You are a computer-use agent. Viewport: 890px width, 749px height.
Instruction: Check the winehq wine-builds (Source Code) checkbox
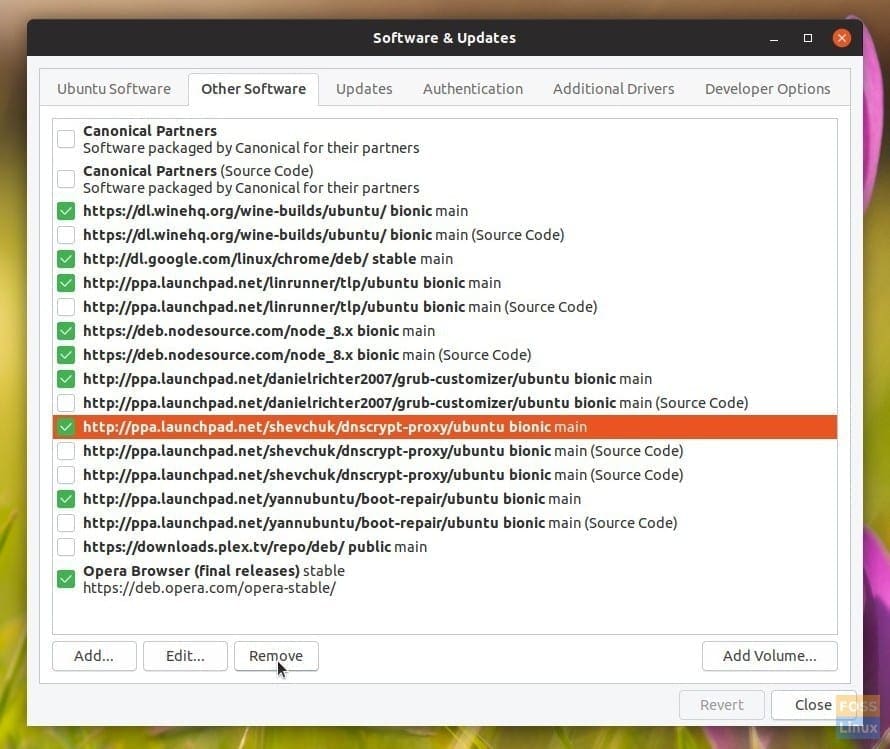point(66,235)
